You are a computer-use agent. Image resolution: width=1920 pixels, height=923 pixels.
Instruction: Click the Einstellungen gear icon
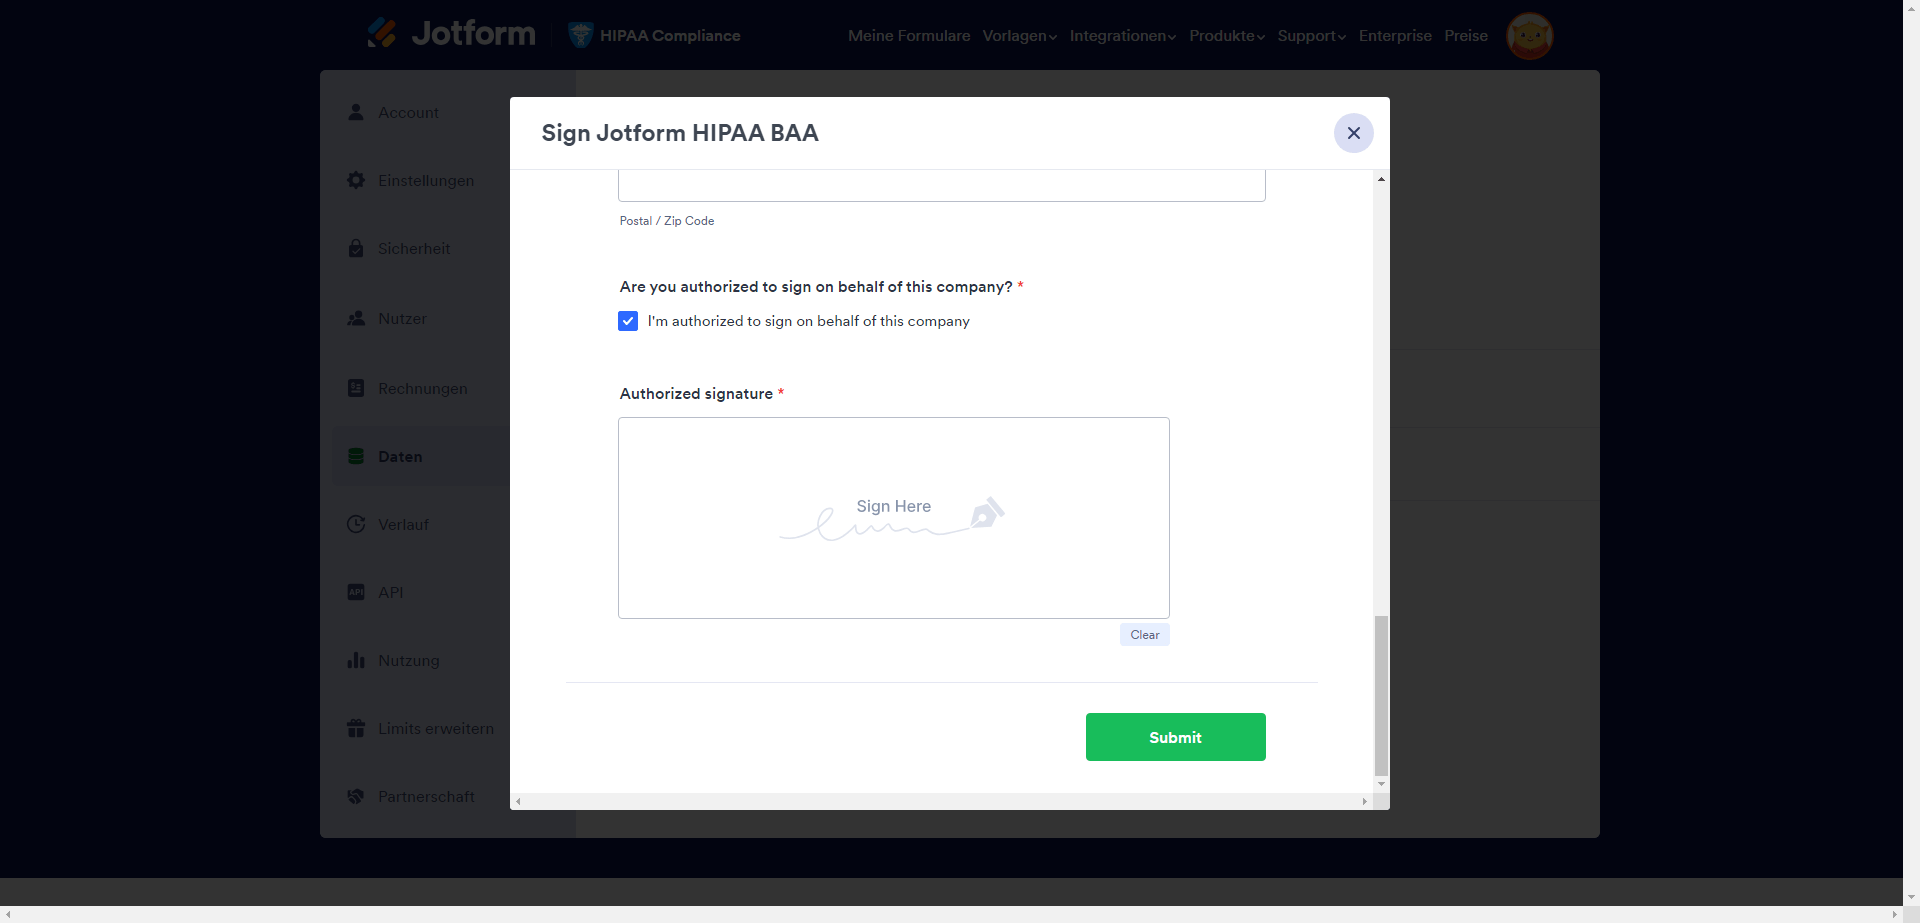click(x=356, y=180)
